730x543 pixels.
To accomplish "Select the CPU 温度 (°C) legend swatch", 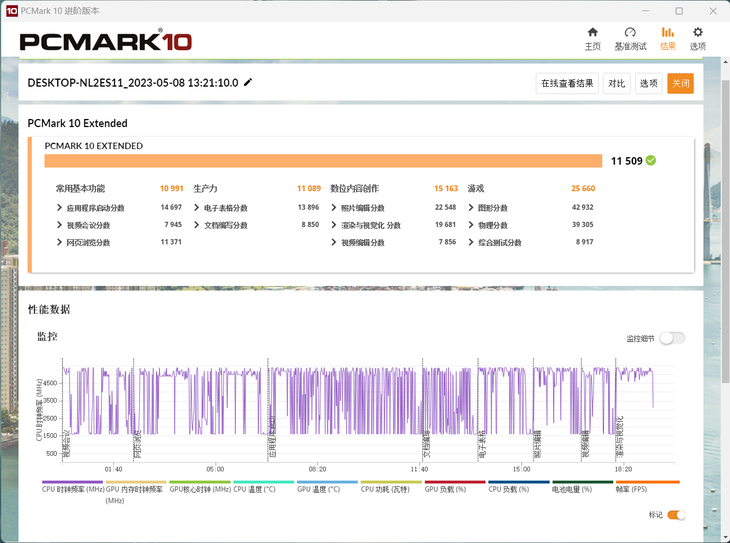I will tap(264, 482).
